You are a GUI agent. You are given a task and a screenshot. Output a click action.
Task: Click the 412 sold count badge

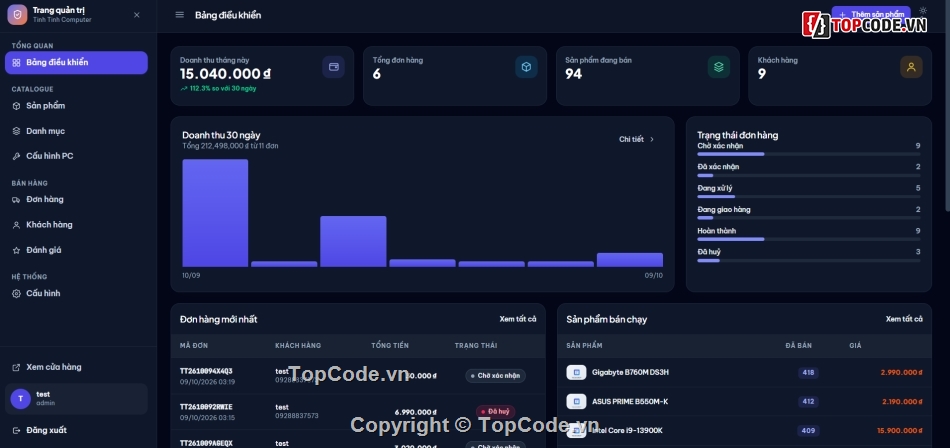[808, 401]
